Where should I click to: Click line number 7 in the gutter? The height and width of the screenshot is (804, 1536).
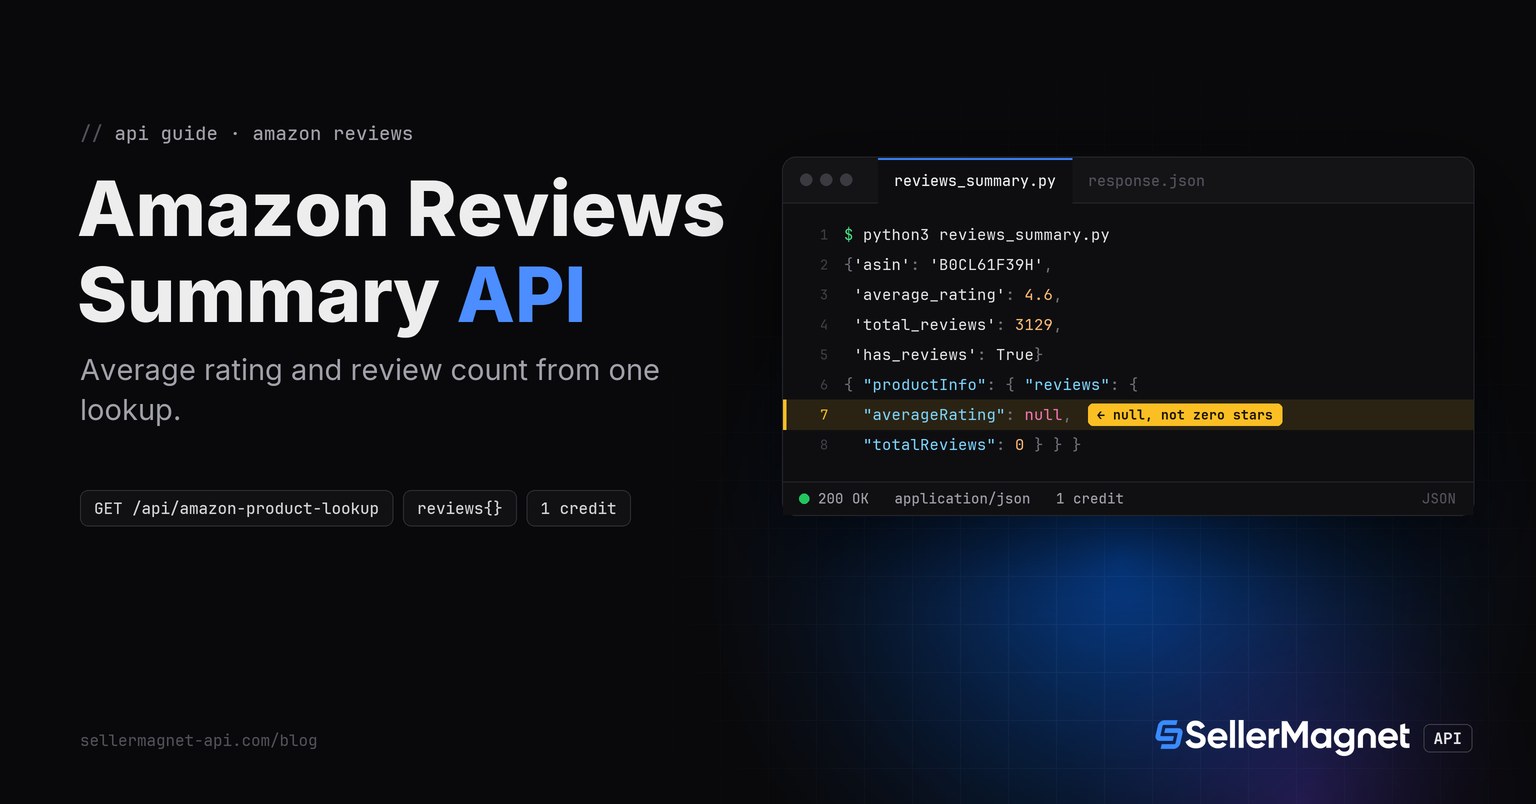(x=824, y=415)
